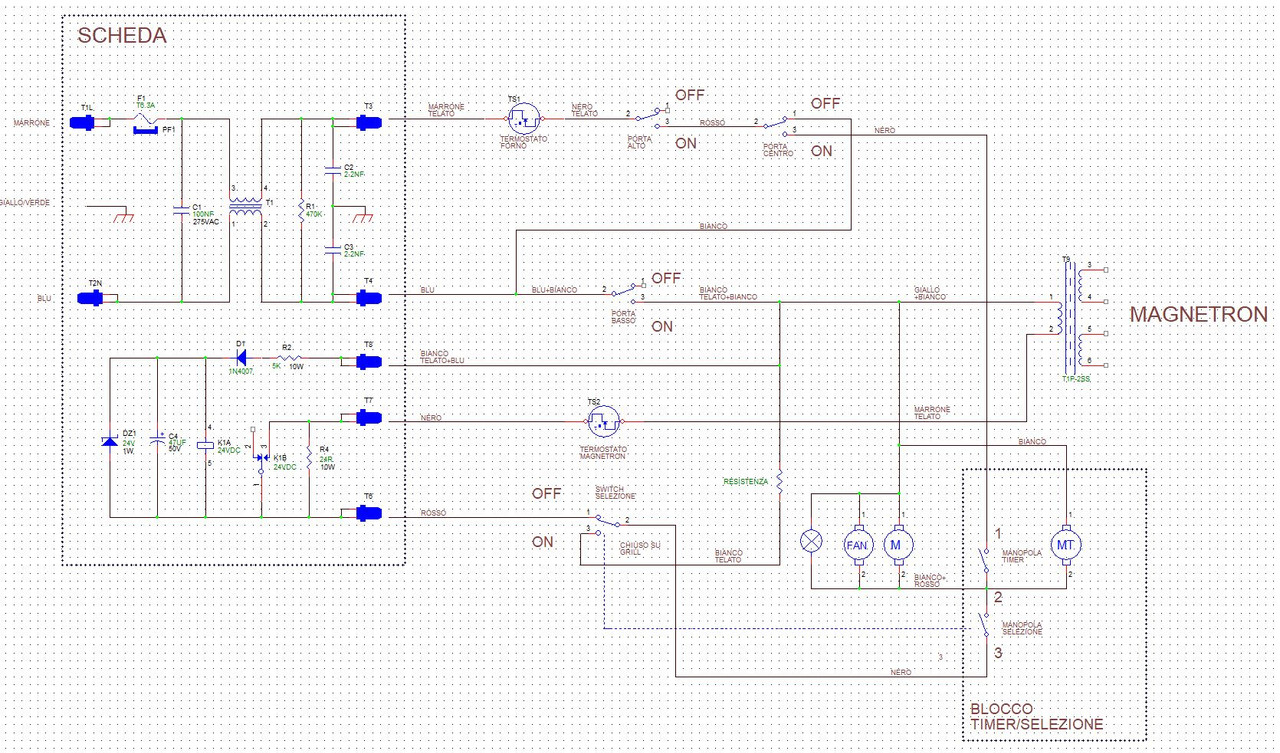Select resistor R1 470K symbol
The height and width of the screenshot is (753, 1280).
pos(301,209)
